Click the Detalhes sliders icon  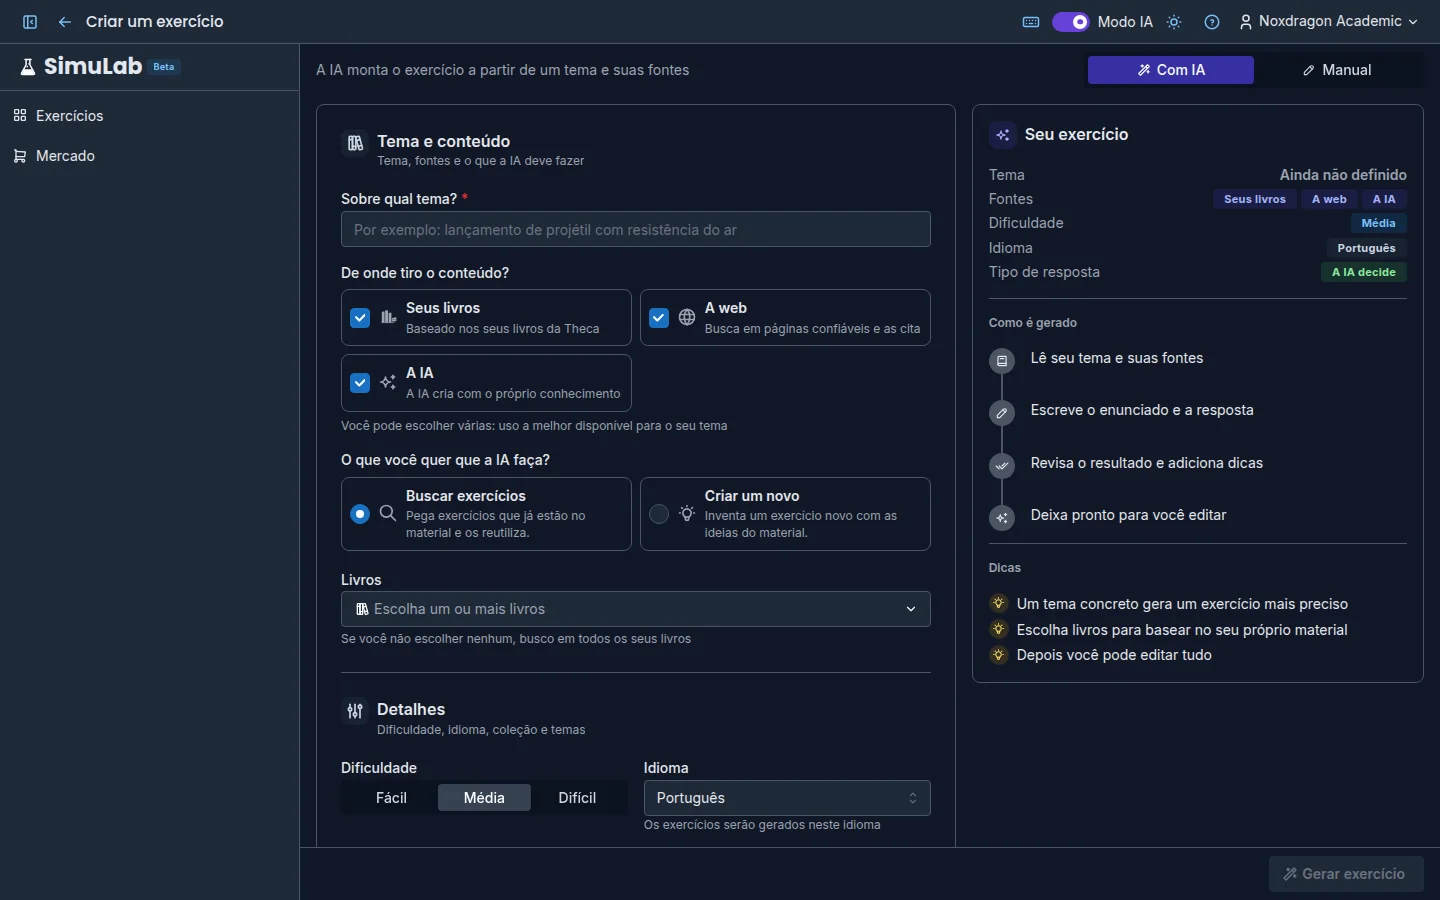[x=355, y=711]
